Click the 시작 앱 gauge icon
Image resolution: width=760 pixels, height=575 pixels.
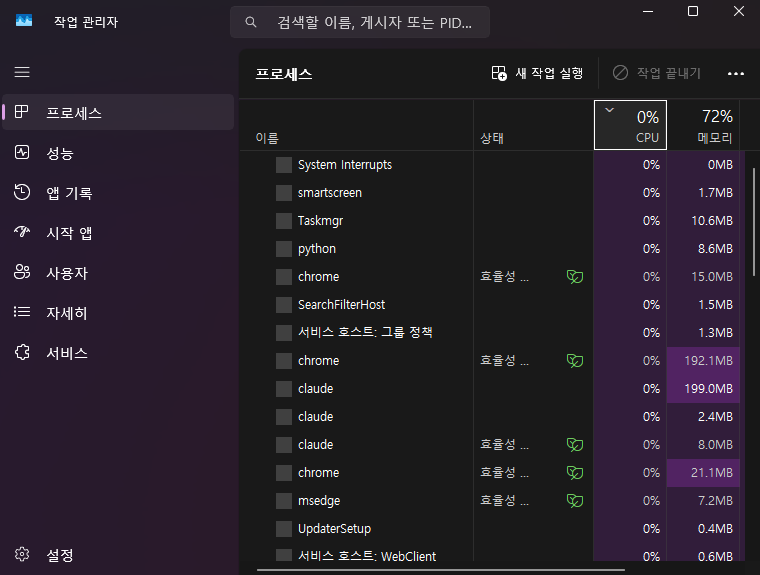click(22, 232)
